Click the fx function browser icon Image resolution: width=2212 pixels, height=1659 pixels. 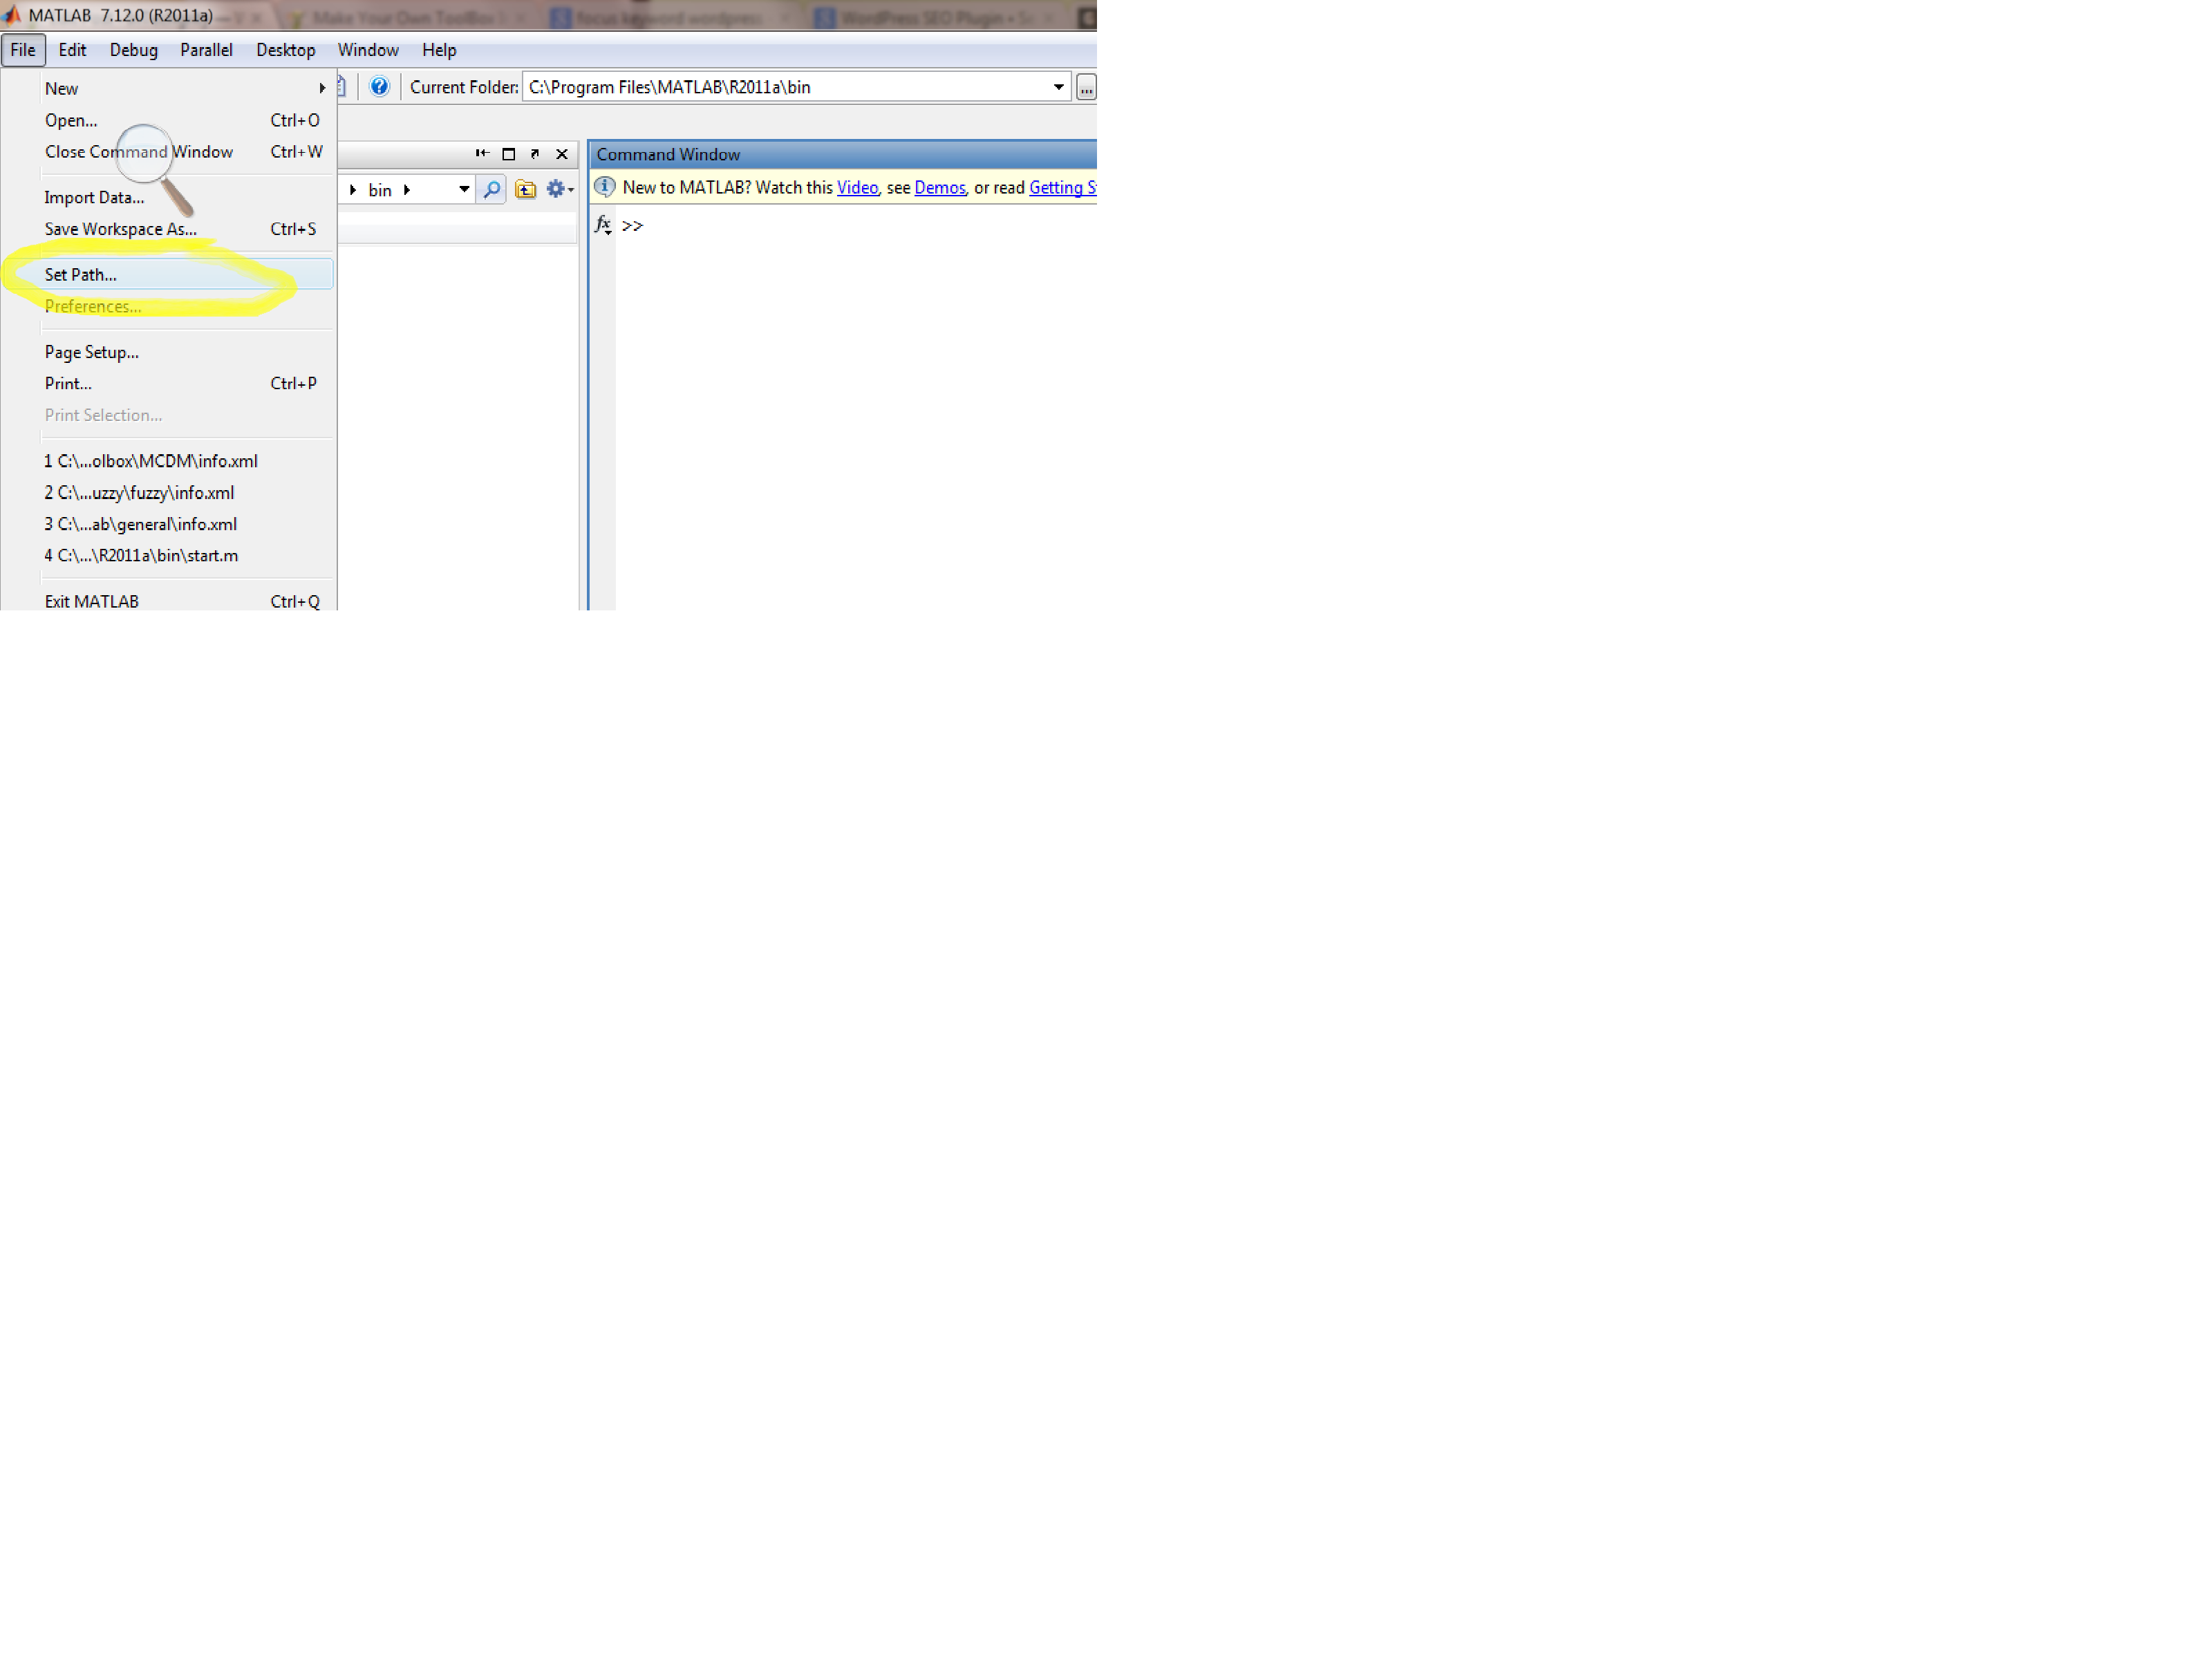tap(603, 225)
